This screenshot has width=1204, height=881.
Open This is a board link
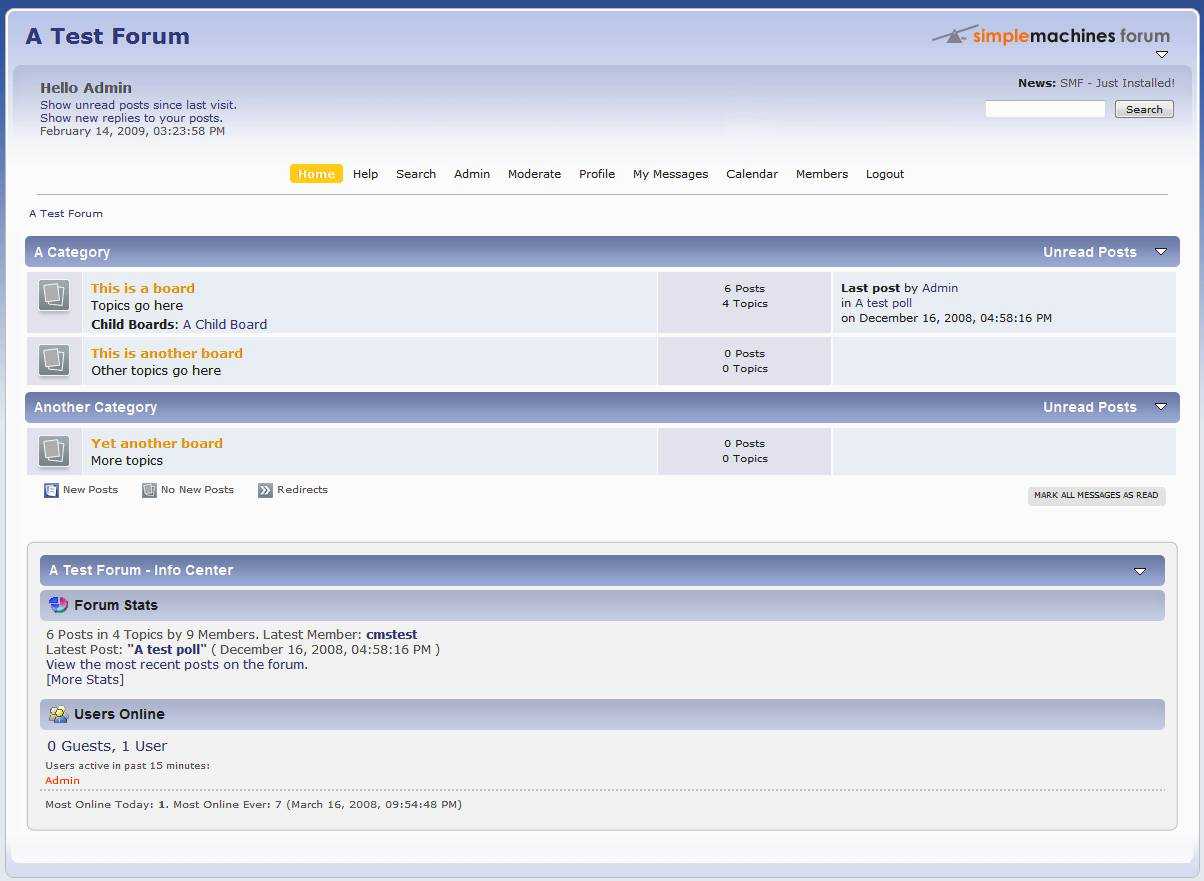pos(143,288)
